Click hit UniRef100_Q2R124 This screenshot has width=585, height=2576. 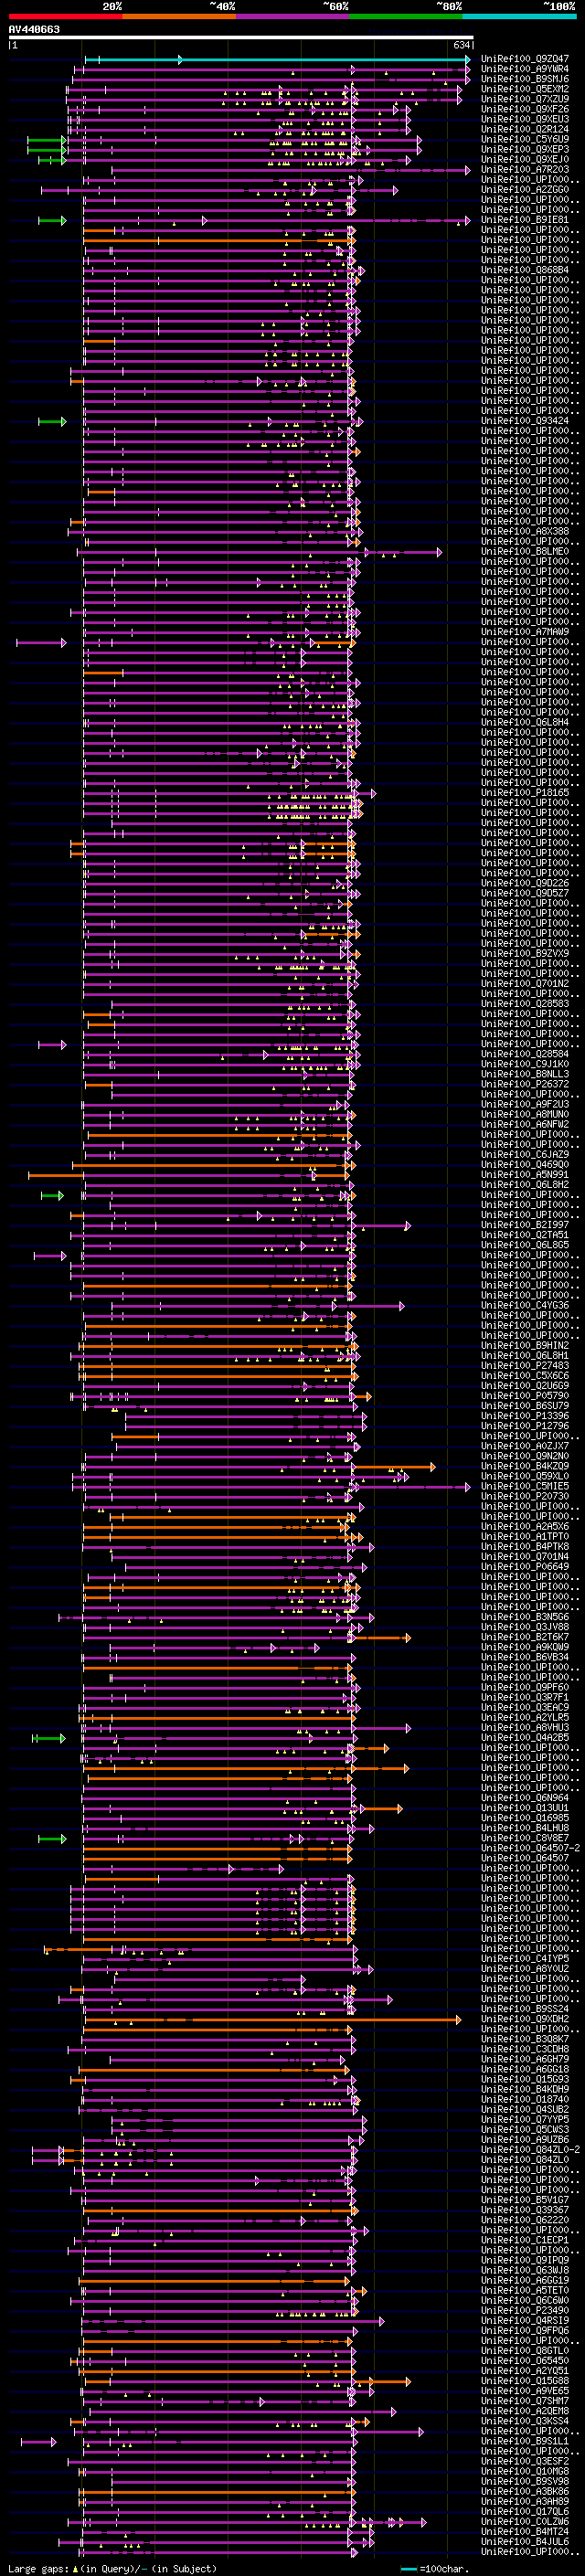(x=525, y=129)
